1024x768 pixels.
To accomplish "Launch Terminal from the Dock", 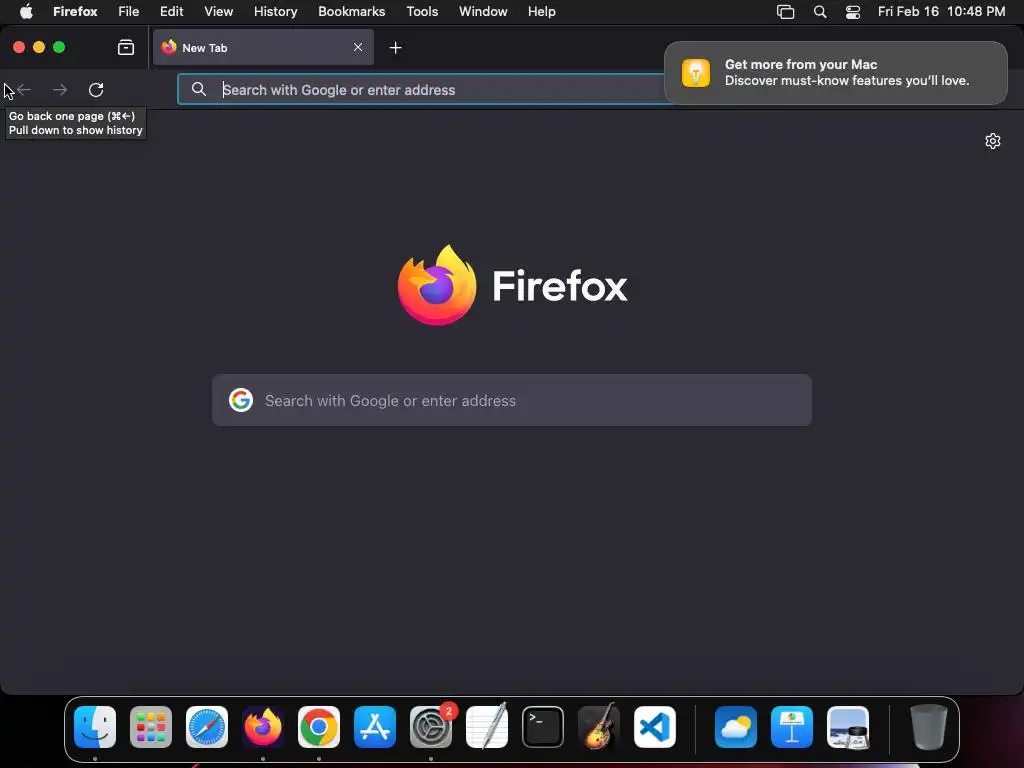I will [x=543, y=727].
